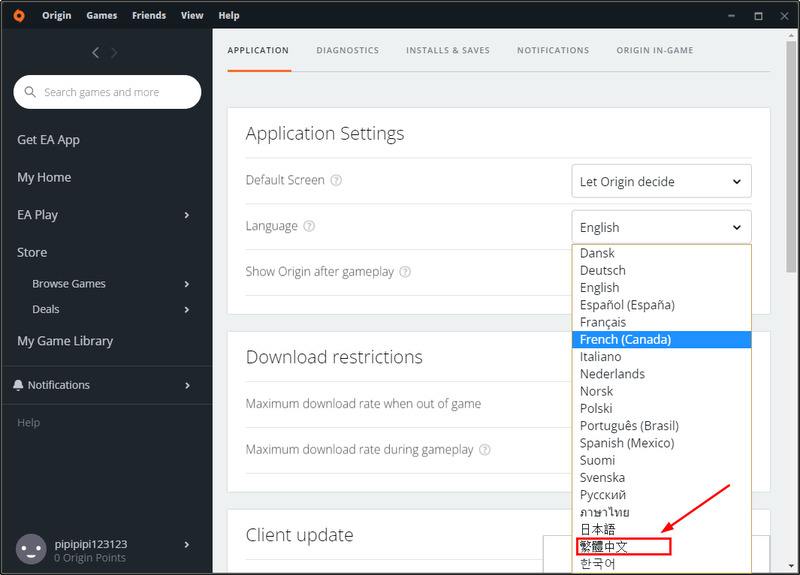Click the vertical scrollbar thumb
This screenshot has width=800, height=575.
pos(791,157)
